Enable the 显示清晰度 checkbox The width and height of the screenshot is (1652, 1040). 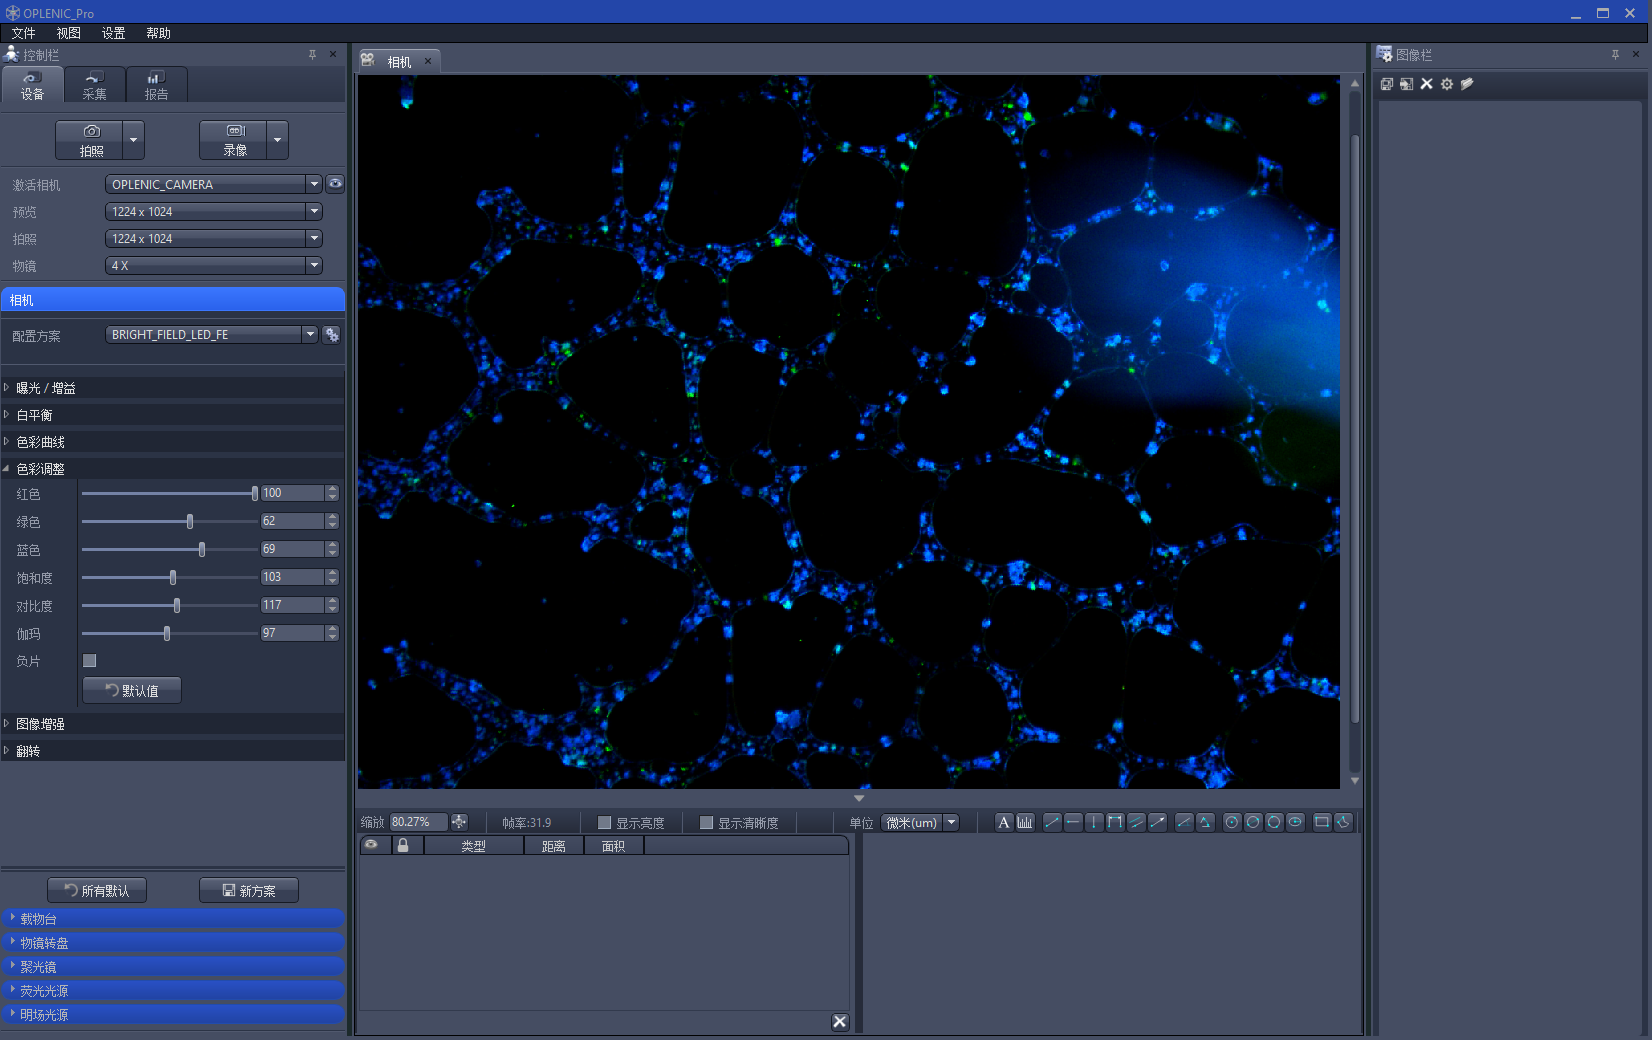706,823
